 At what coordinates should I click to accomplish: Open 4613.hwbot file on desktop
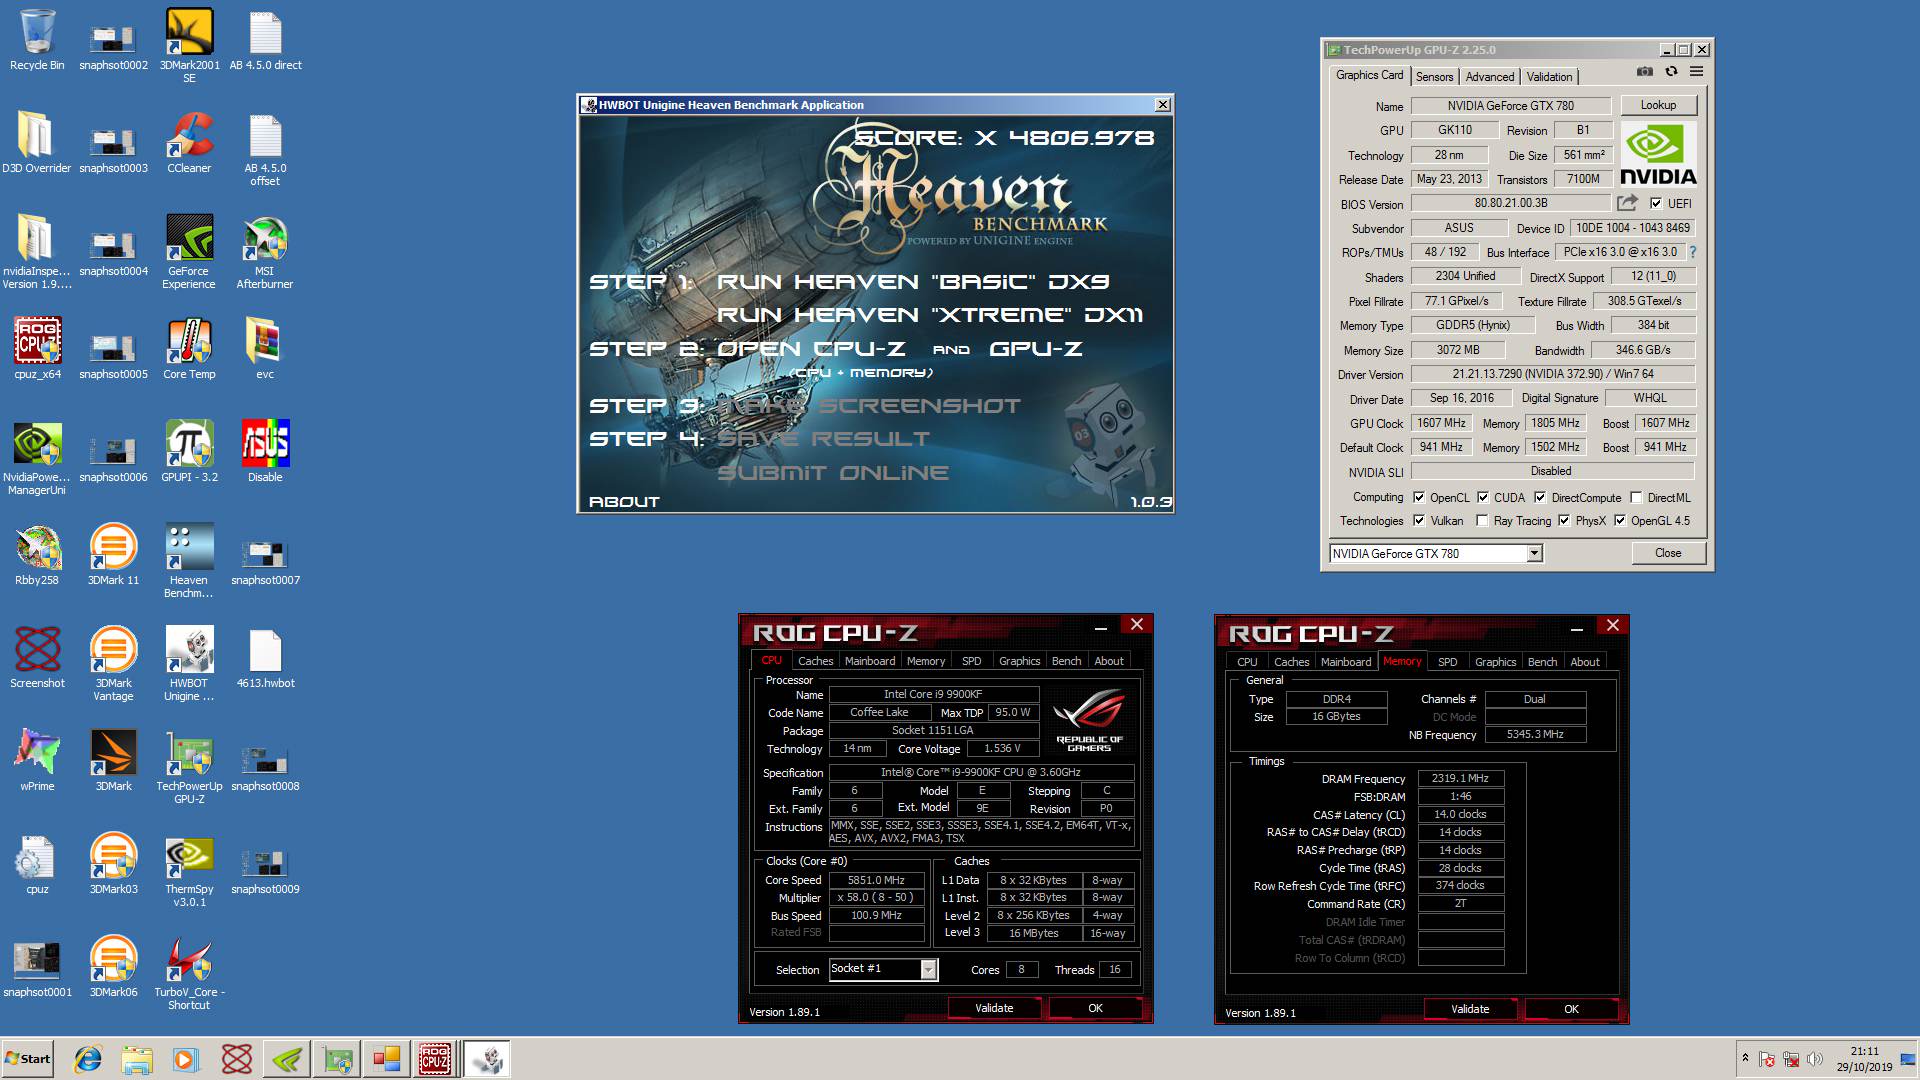click(265, 658)
